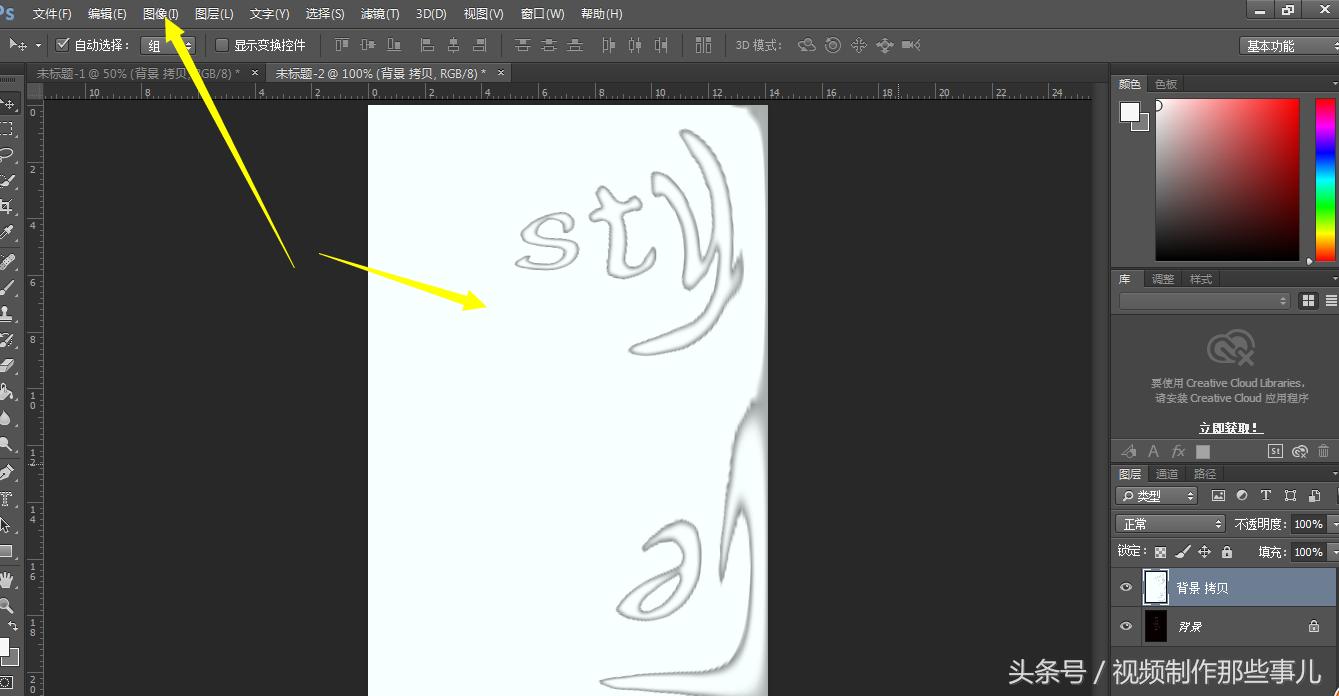Open the layer blend mode dropdown showing 正常
Viewport: 1339px width, 696px height.
point(1170,523)
